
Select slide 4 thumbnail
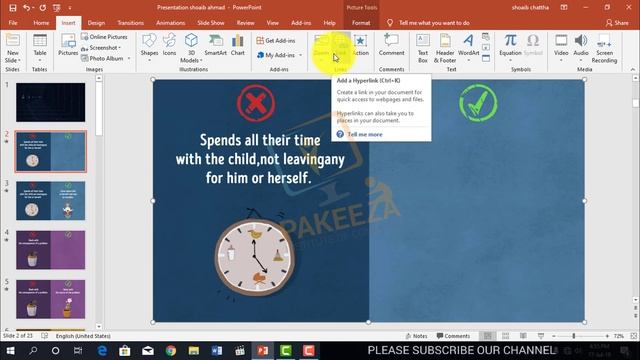(51, 250)
